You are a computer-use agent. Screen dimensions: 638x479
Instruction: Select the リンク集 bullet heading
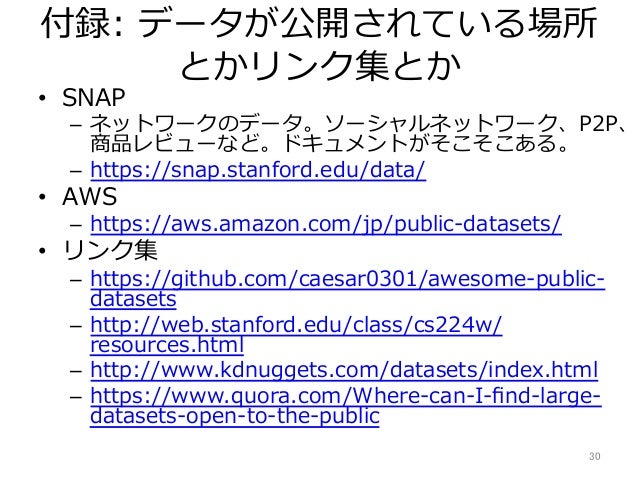(110, 250)
